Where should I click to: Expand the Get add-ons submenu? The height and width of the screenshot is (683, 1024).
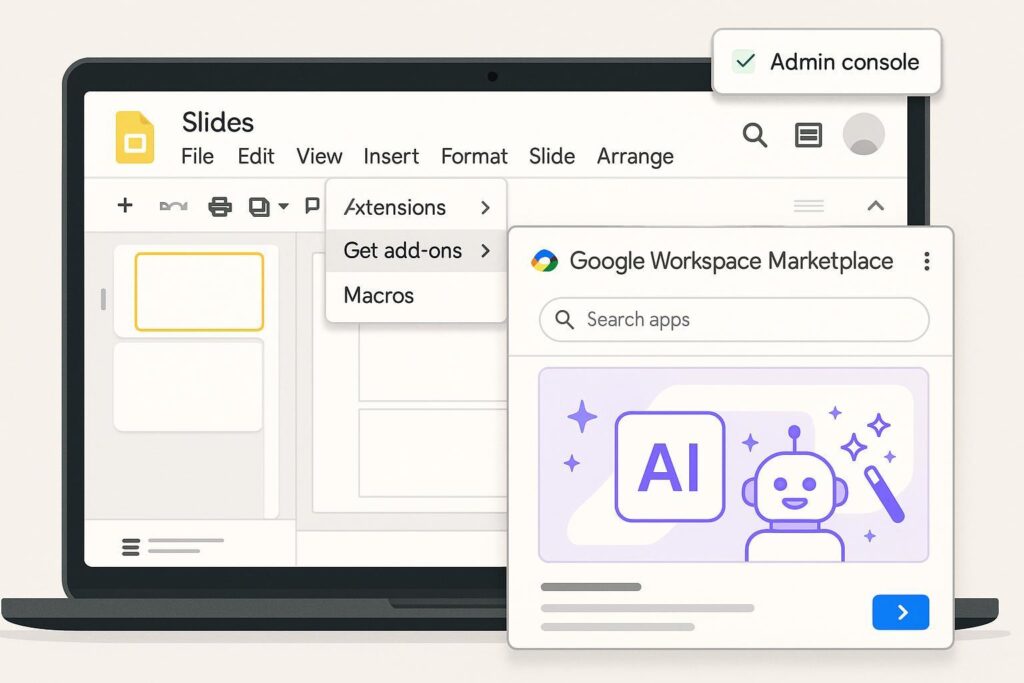pos(485,250)
